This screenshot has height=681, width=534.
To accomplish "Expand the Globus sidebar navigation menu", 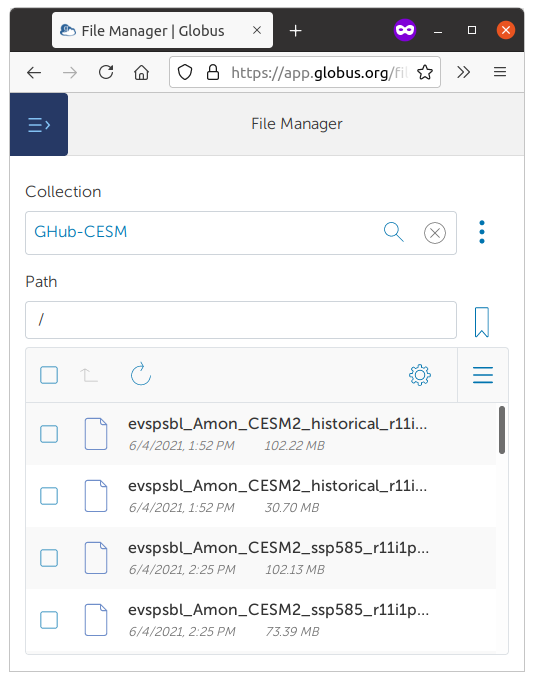I will pyautogui.click(x=39, y=125).
